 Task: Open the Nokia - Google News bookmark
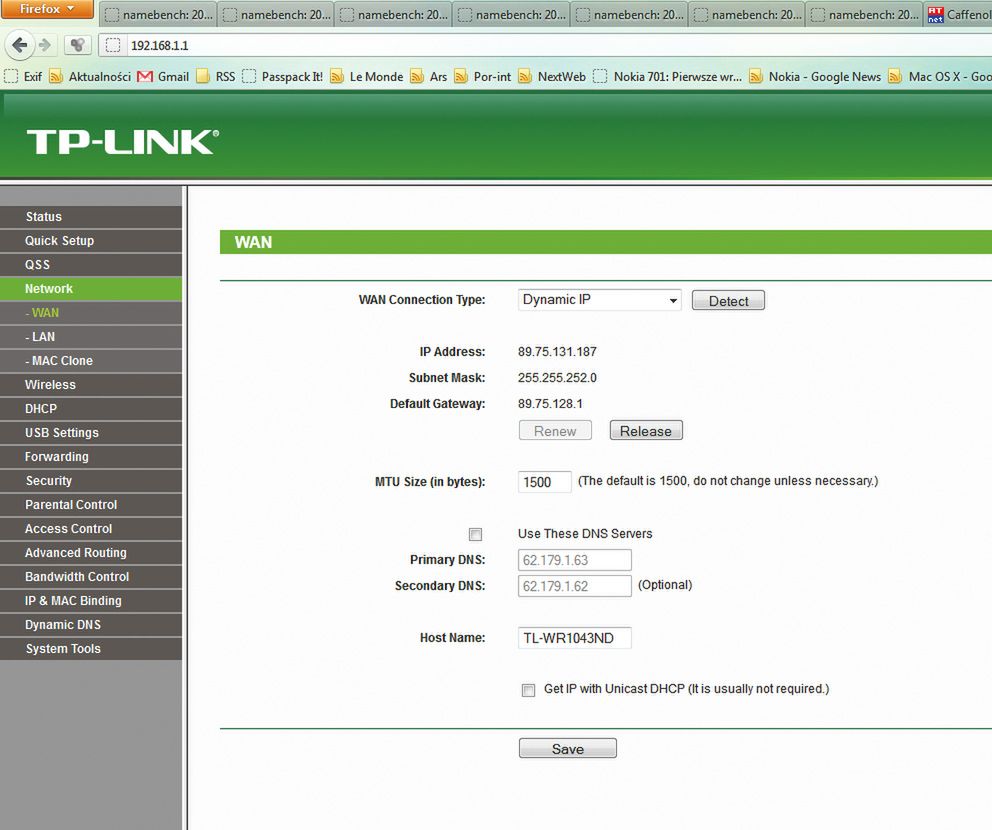[x=815, y=77]
